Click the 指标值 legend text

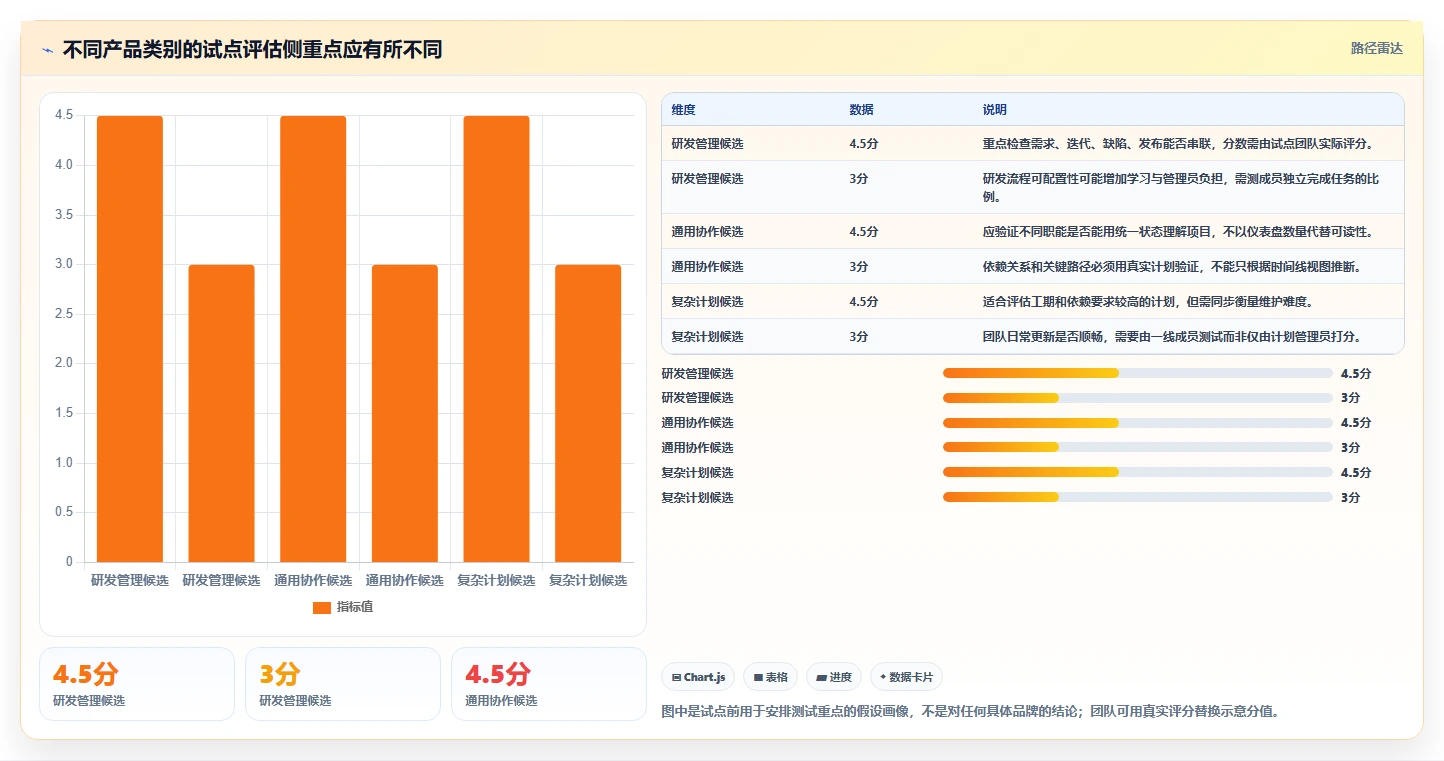355,607
